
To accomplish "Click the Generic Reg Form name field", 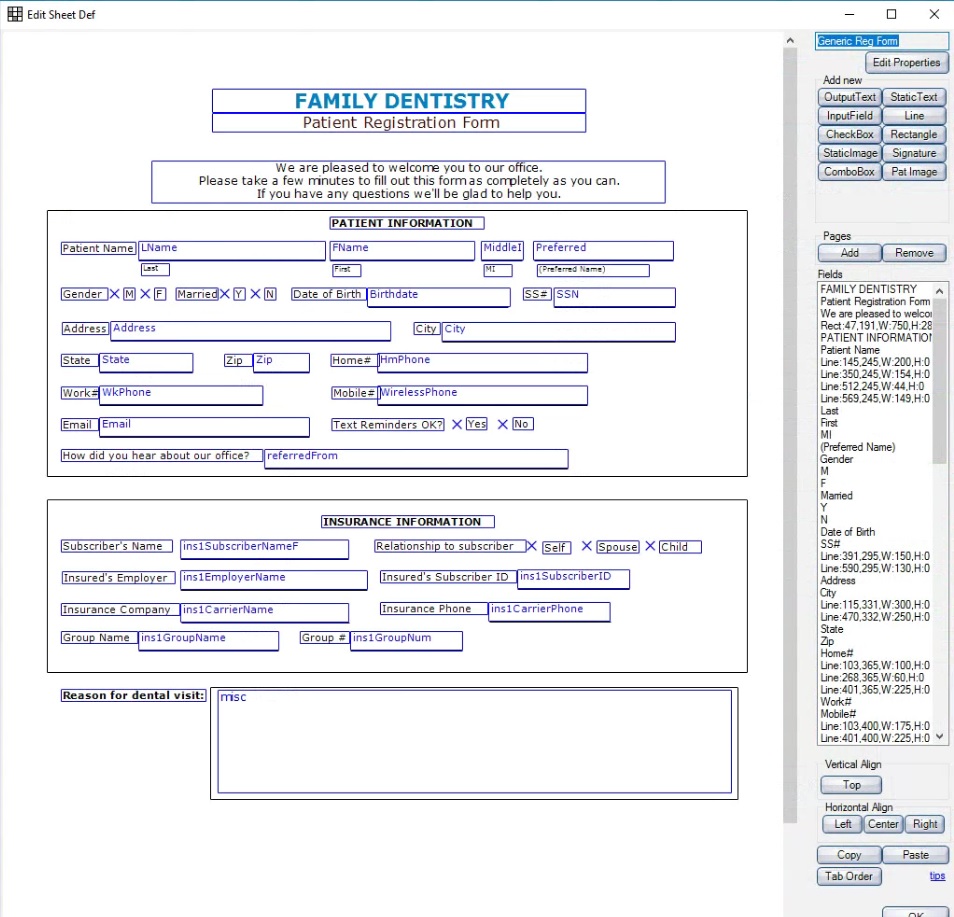I will [881, 41].
